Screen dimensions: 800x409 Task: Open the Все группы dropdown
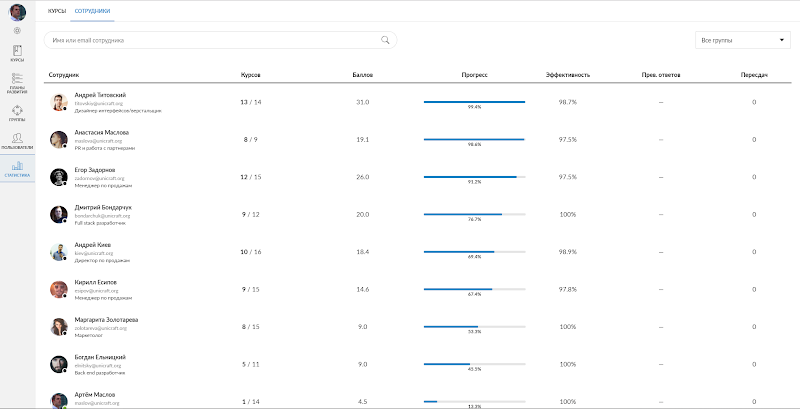(x=742, y=40)
